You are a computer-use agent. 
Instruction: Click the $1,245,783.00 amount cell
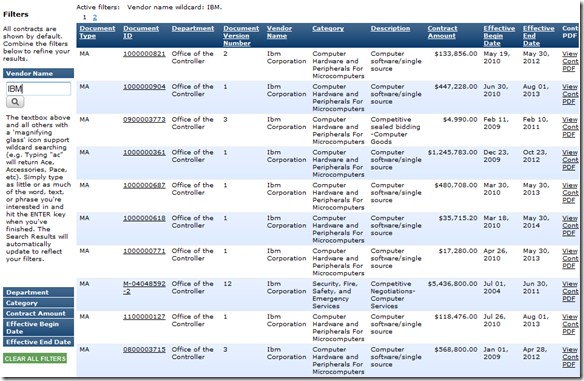tap(452, 152)
